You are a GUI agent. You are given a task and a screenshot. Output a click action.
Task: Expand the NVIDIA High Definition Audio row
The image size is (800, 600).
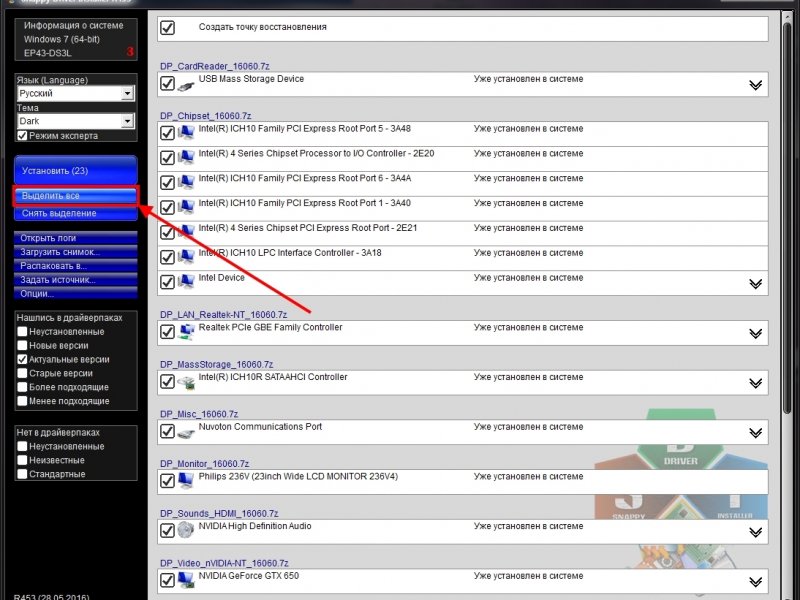click(x=756, y=532)
